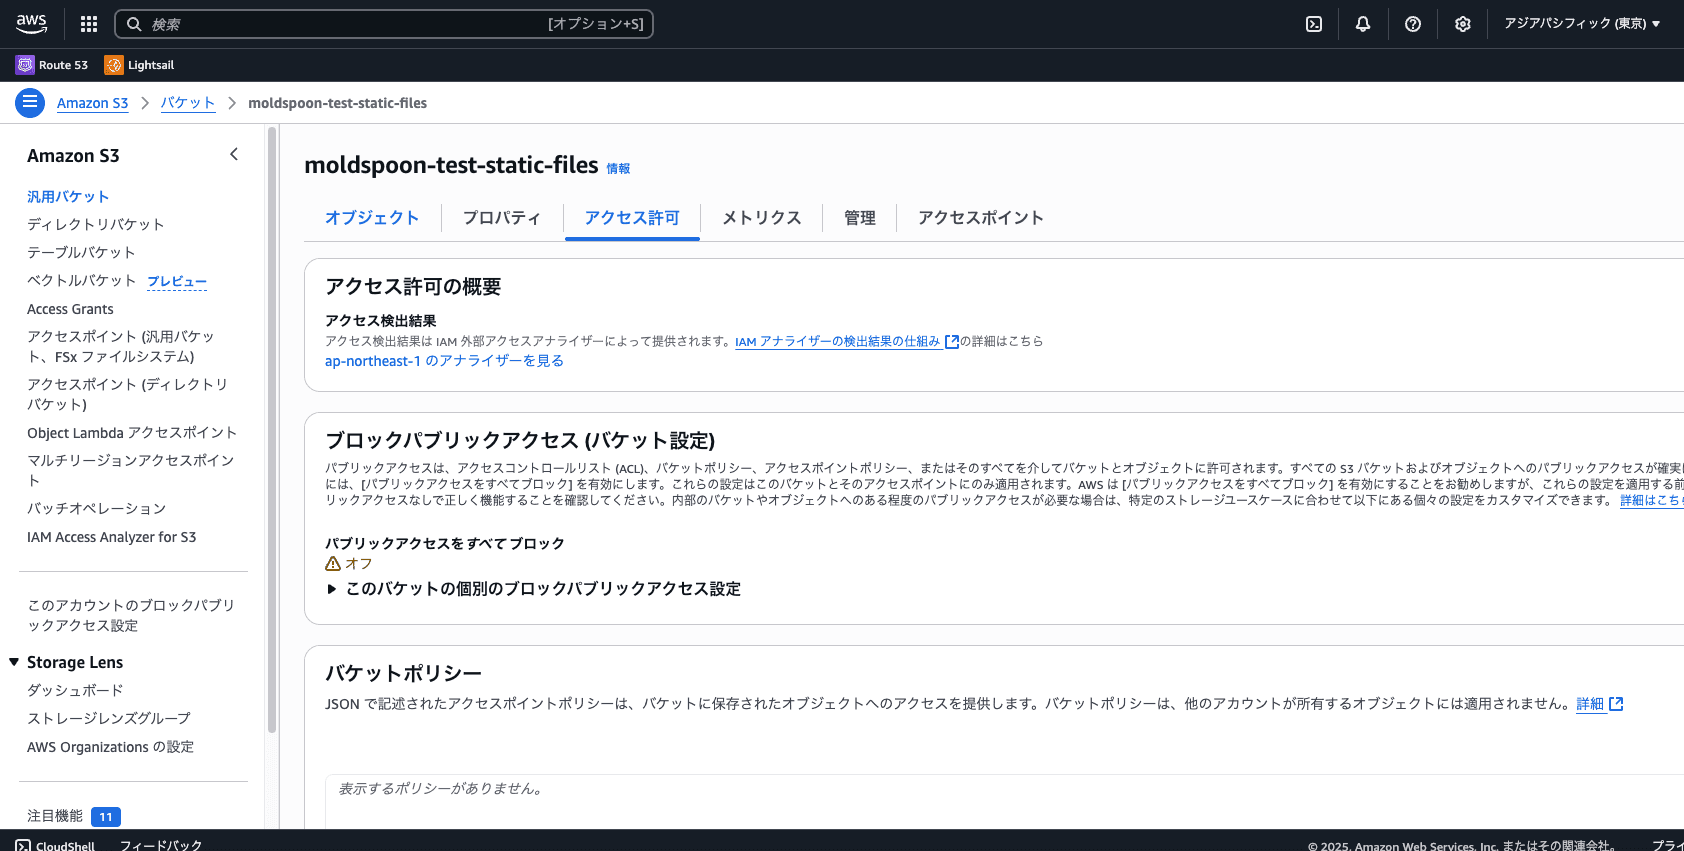Open the AWS services grid menu
The width and height of the screenshot is (1684, 851).
tap(89, 24)
